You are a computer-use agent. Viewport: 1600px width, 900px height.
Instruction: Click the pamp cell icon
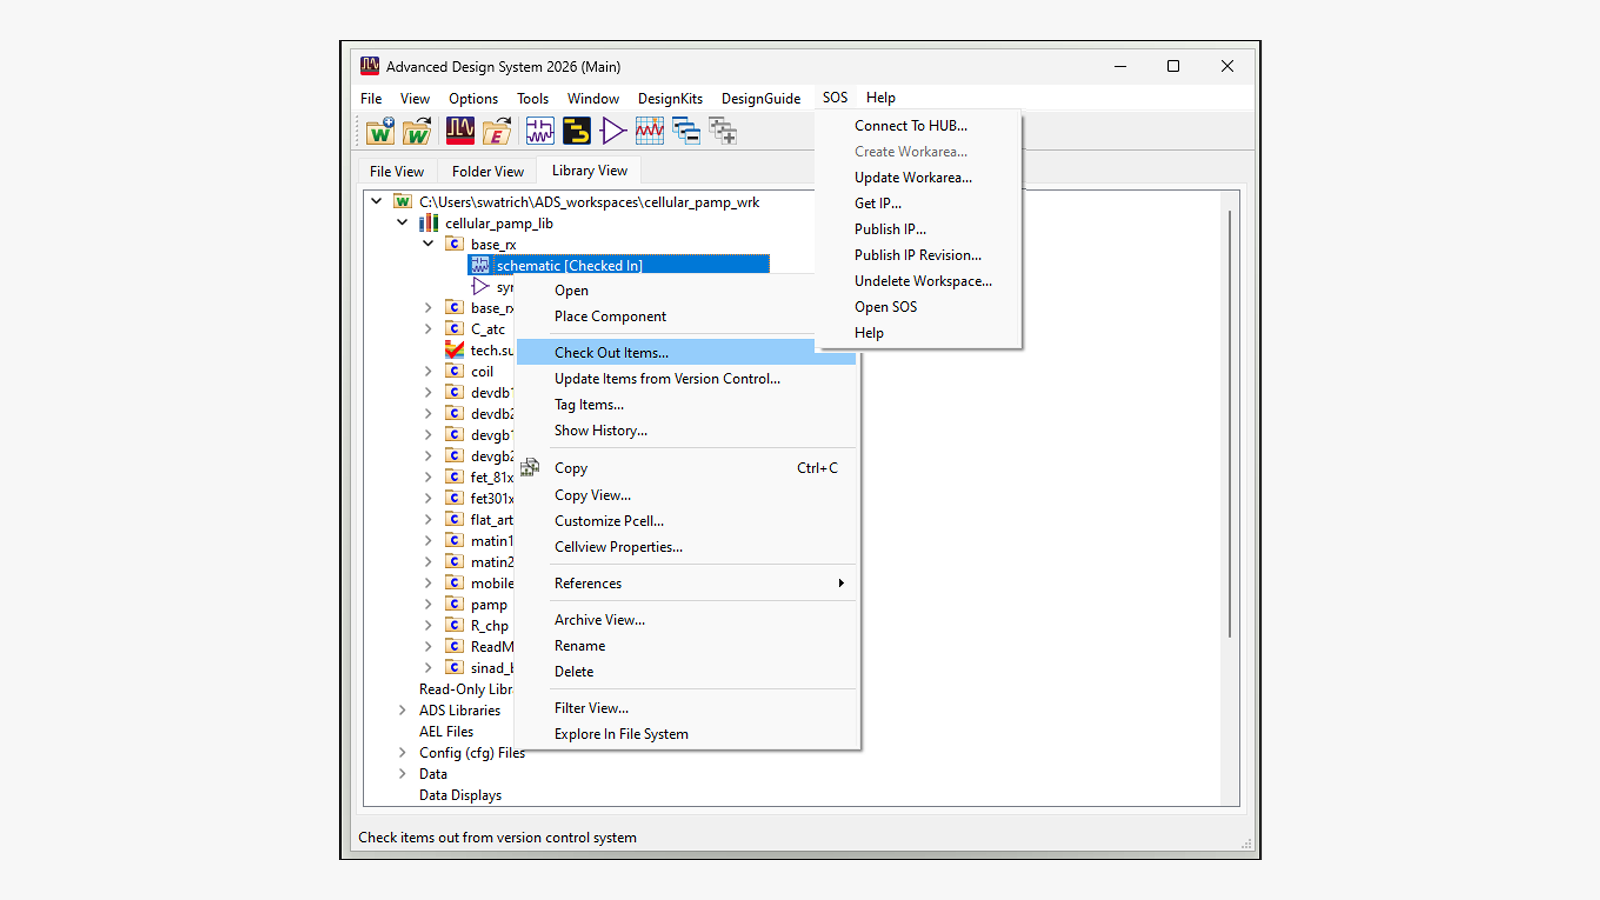(x=454, y=604)
